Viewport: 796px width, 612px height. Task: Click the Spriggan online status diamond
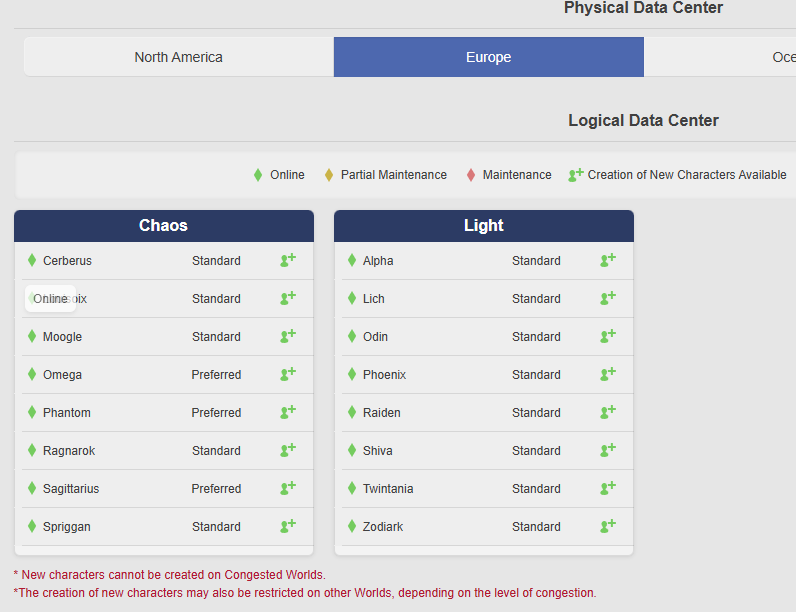(x=32, y=526)
